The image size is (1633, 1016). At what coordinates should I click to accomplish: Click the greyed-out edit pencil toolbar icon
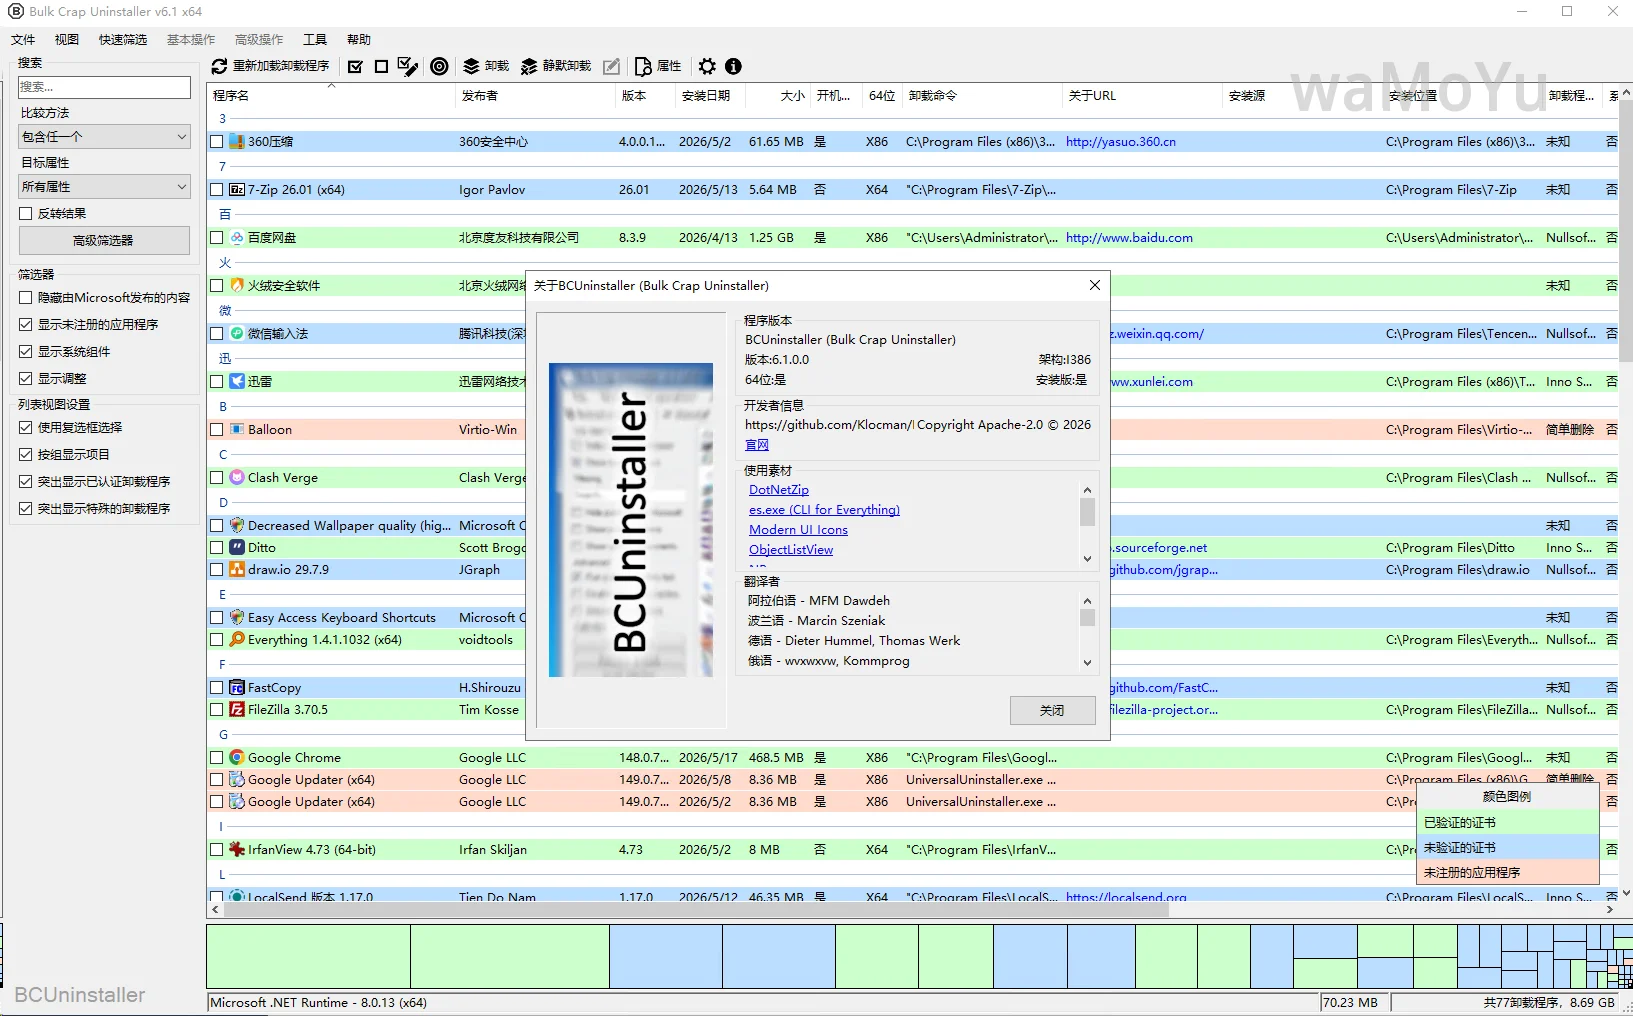(612, 66)
